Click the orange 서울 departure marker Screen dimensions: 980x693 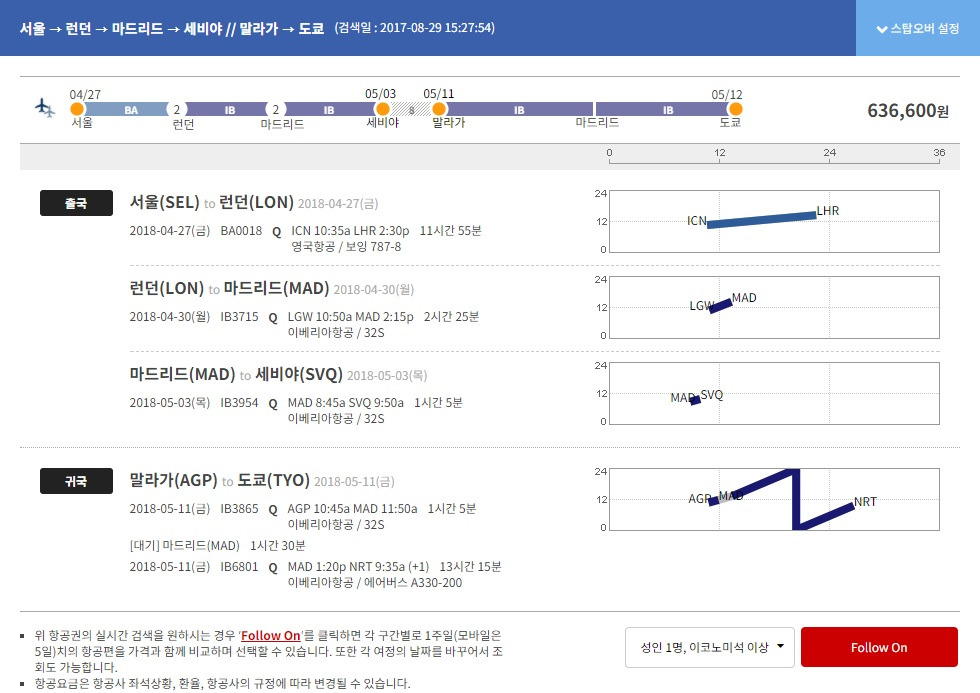(x=77, y=109)
